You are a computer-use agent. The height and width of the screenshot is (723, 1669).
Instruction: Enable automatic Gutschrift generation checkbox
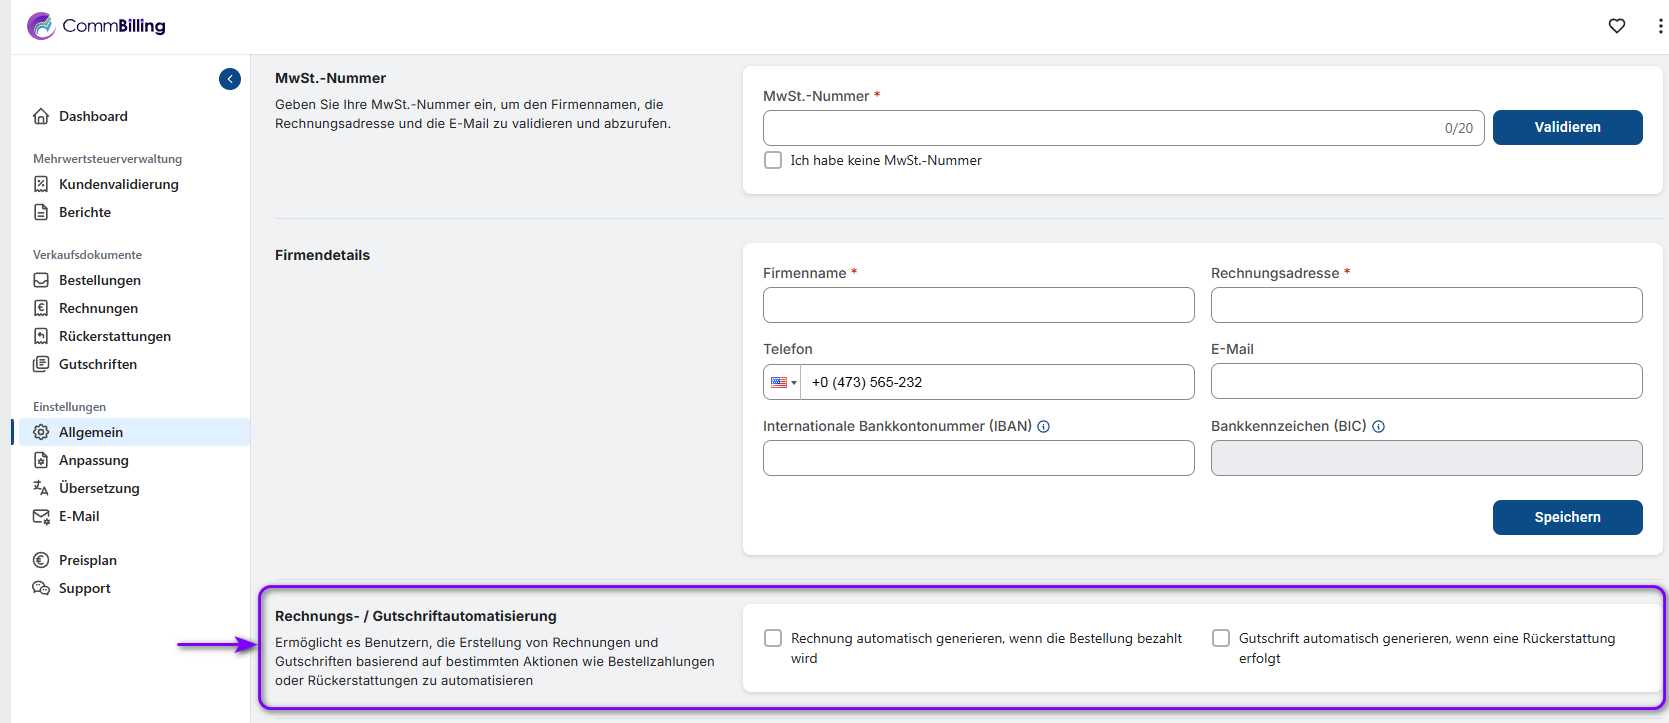pos(1221,638)
